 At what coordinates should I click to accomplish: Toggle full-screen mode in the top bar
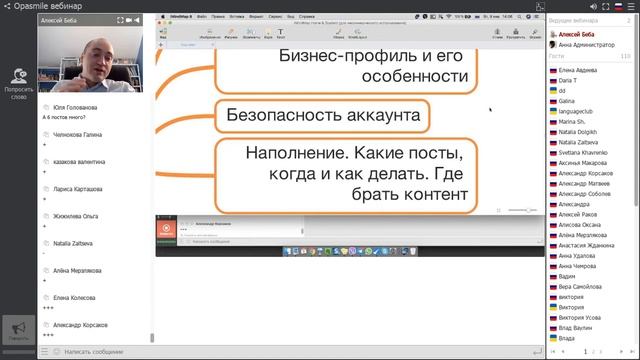click(606, 7)
